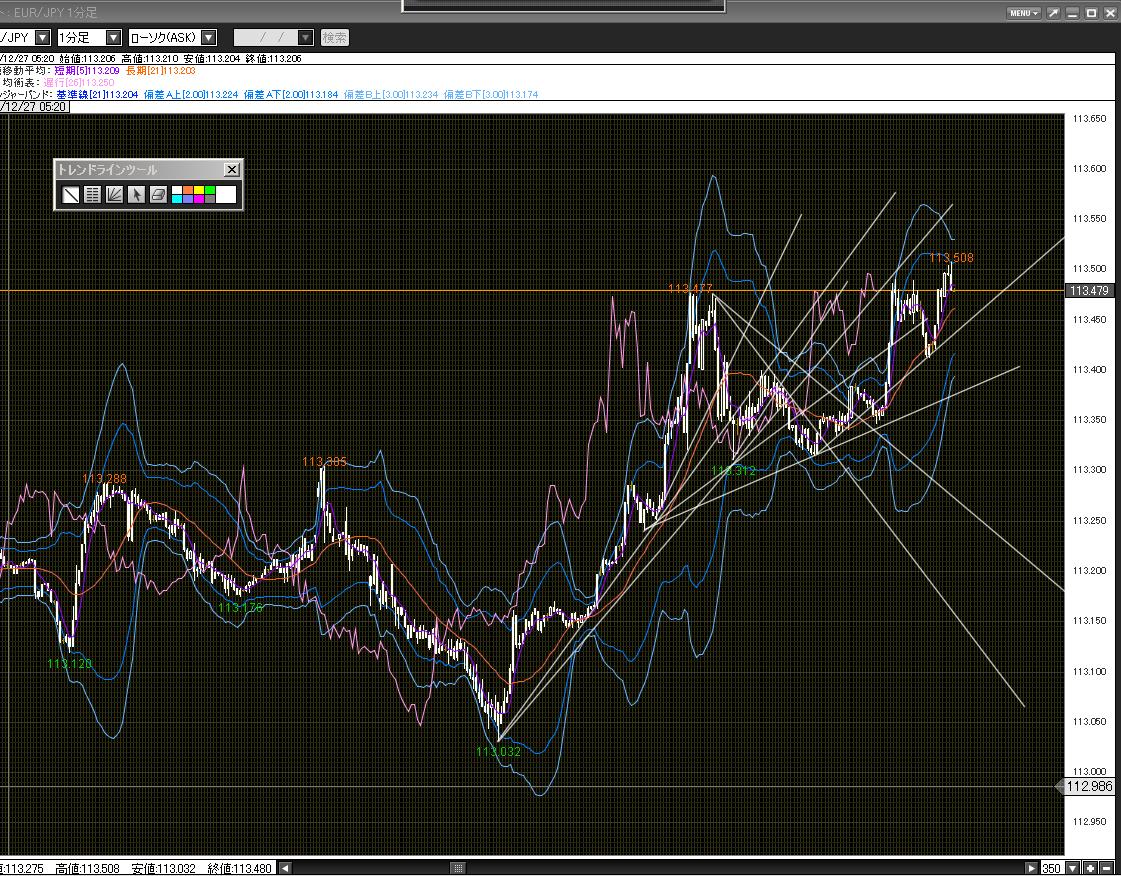Open the date picker dropdown arrow
The image size is (1121, 876).
(x=306, y=37)
